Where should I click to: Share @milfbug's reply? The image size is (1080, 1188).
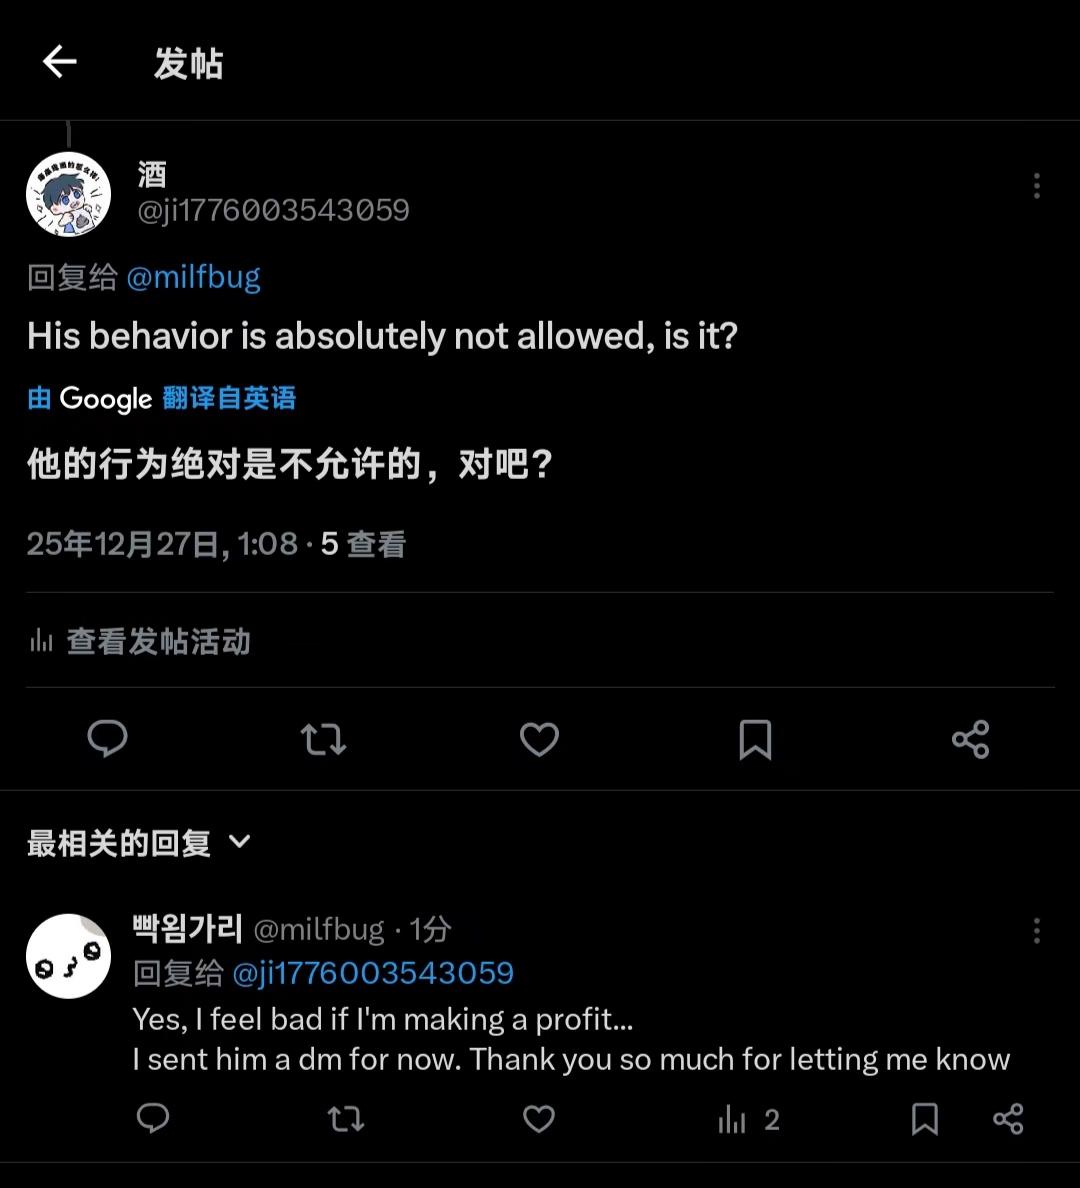click(1008, 1118)
